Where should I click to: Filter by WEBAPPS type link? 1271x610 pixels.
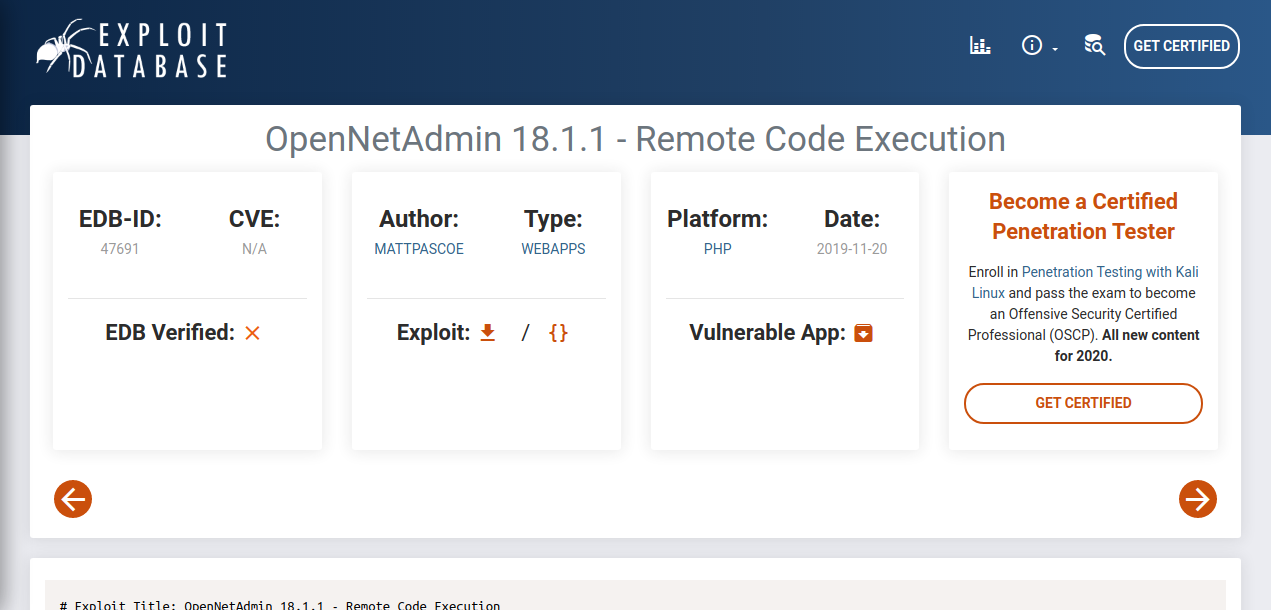[x=553, y=249]
